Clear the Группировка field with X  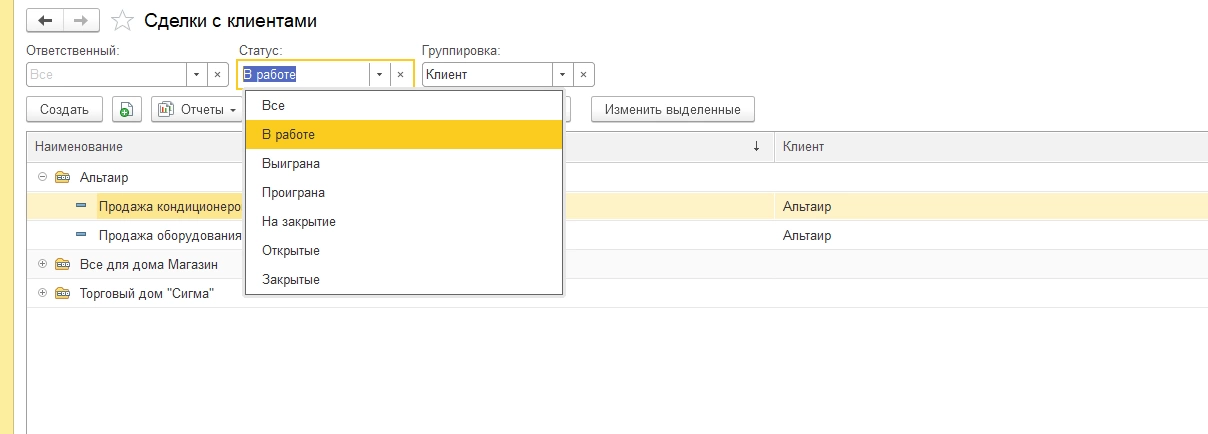tap(584, 75)
